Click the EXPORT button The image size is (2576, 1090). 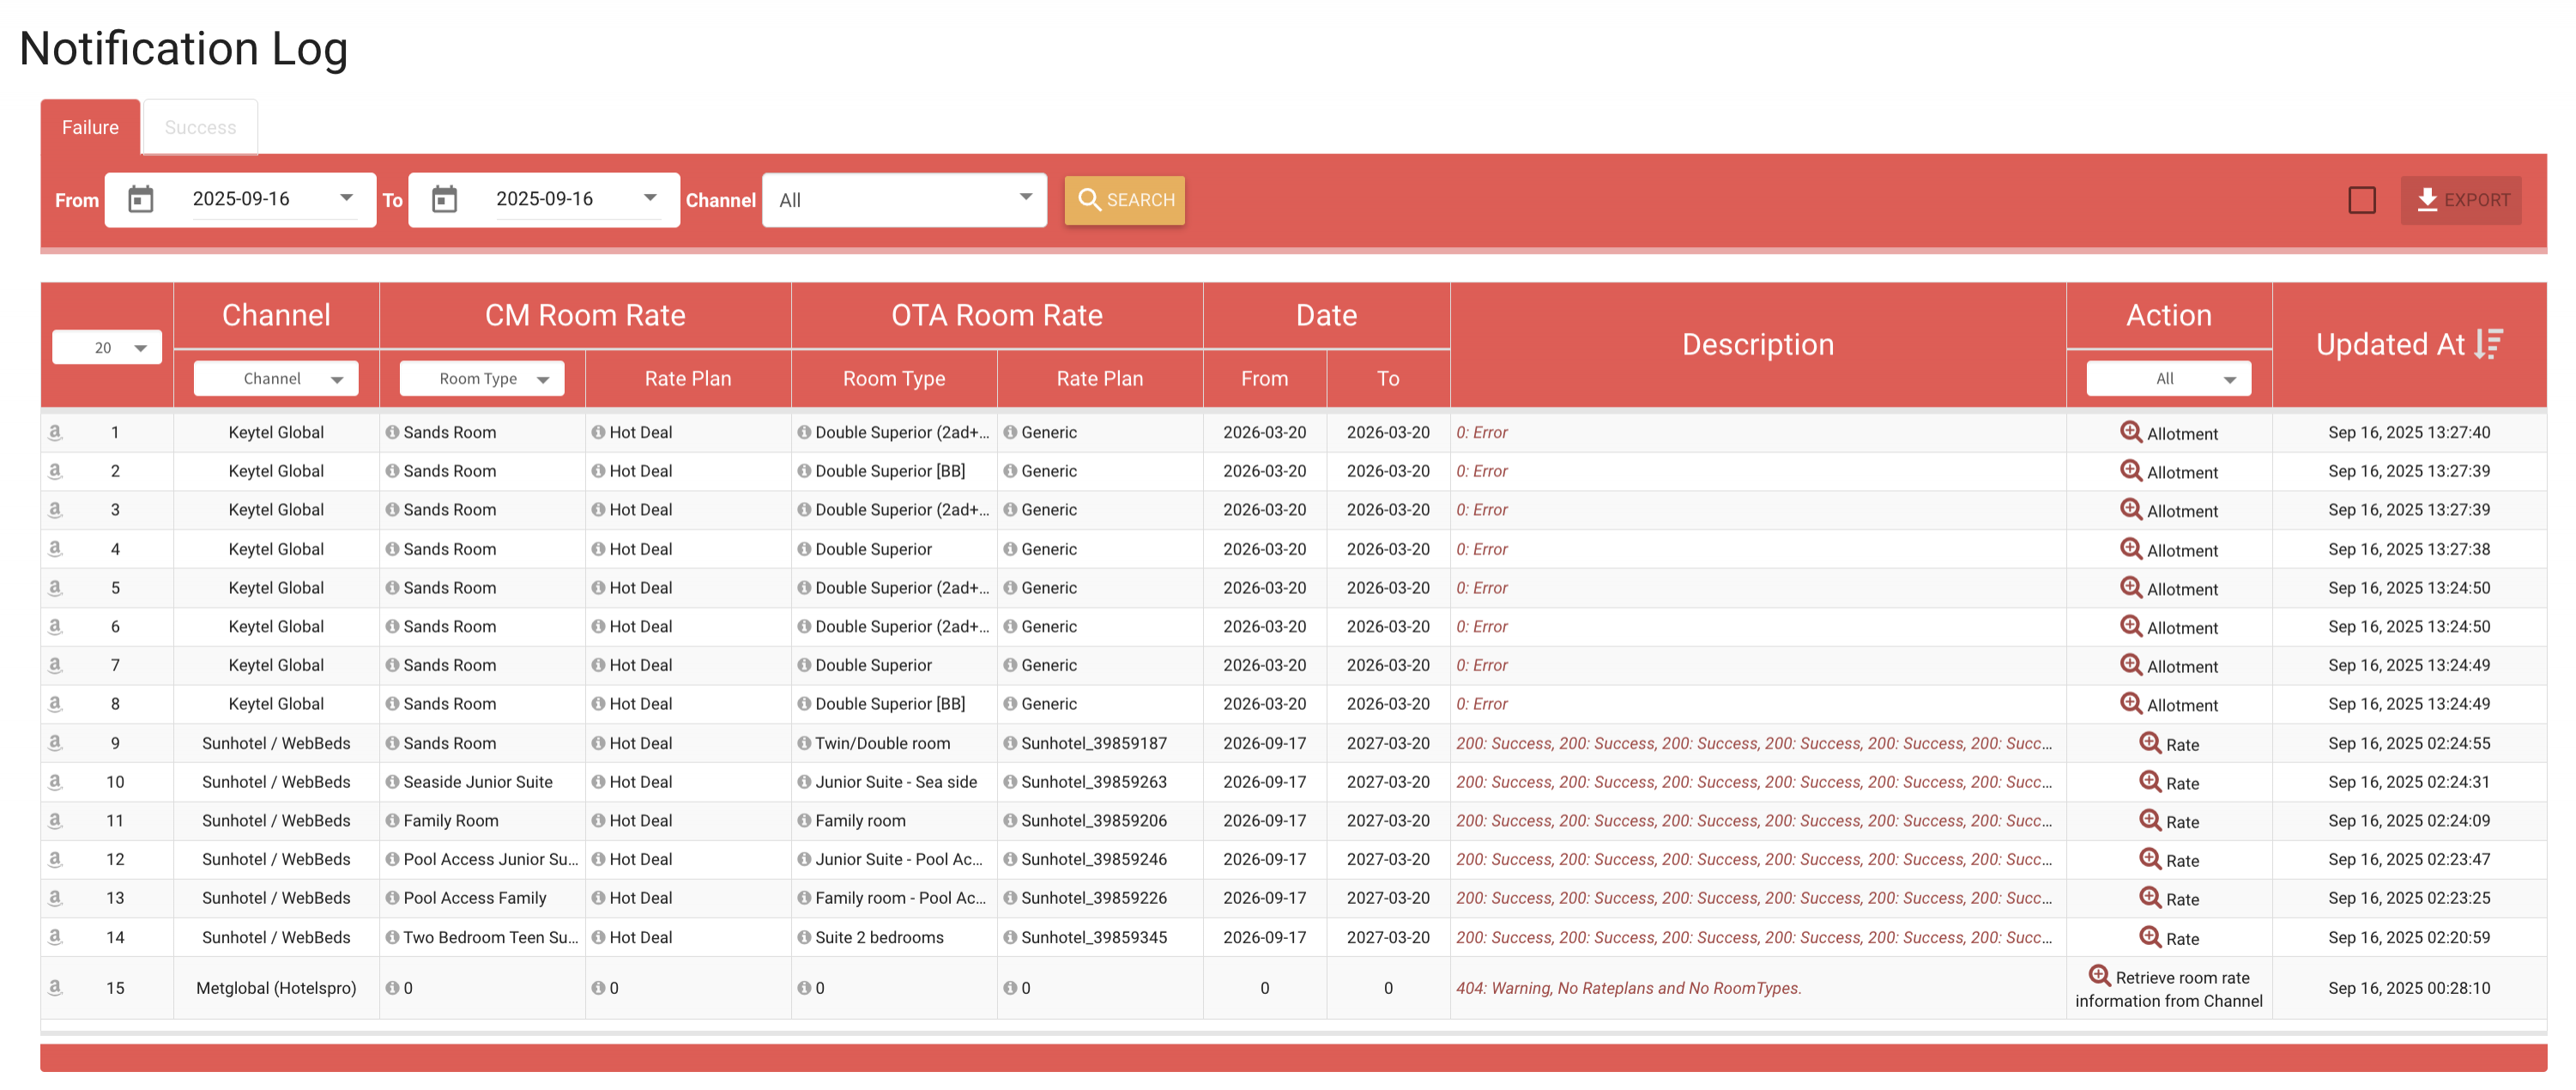click(2460, 200)
